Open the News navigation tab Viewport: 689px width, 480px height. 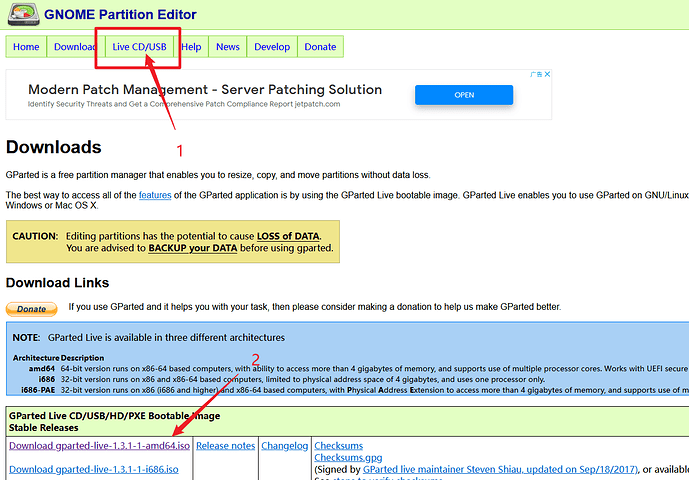(228, 47)
